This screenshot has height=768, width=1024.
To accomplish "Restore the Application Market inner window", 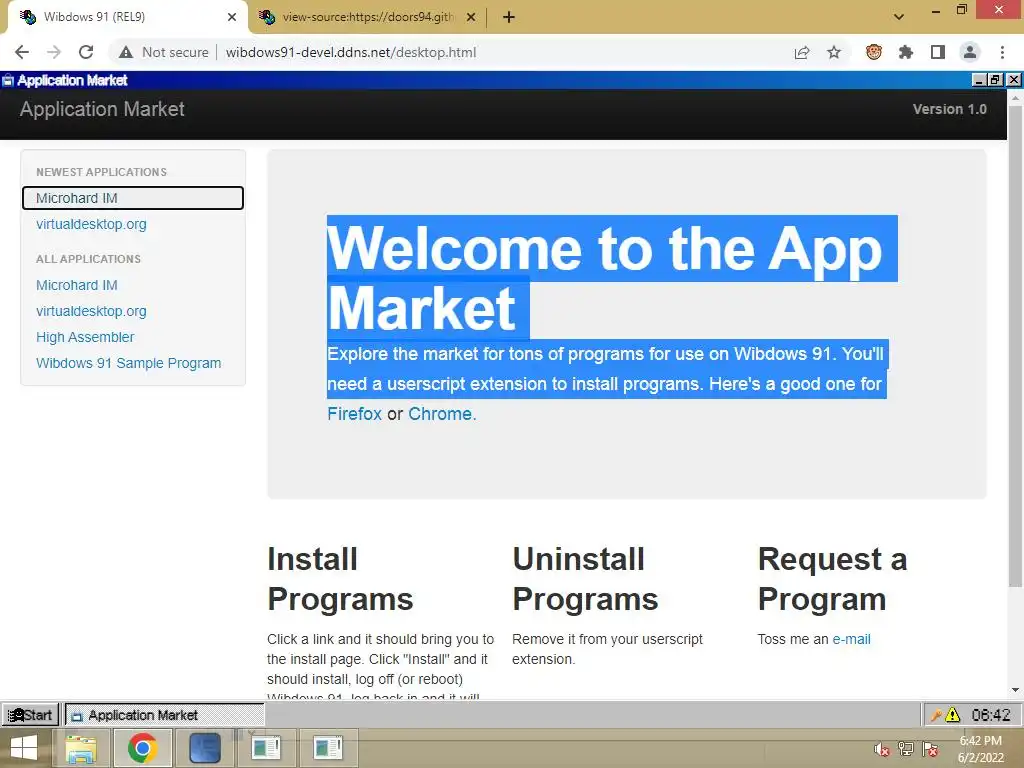I will pos(995,80).
